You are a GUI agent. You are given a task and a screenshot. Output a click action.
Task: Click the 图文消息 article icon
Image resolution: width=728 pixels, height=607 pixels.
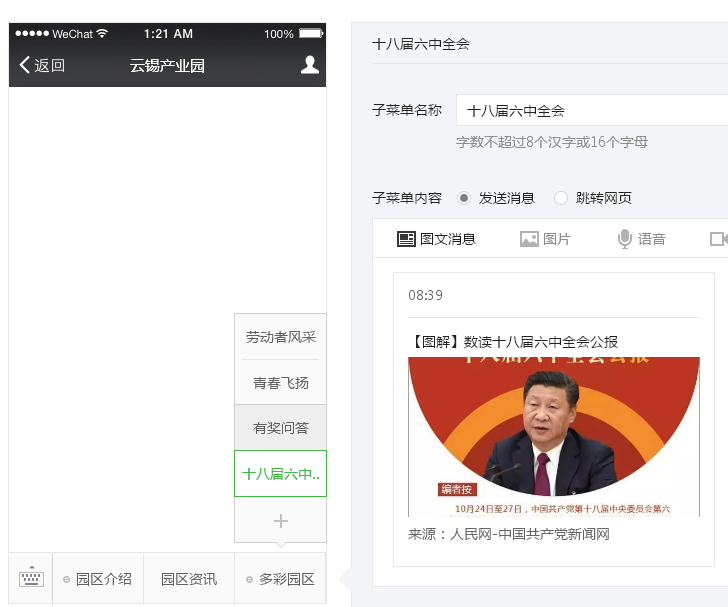pyautogui.click(x=406, y=239)
